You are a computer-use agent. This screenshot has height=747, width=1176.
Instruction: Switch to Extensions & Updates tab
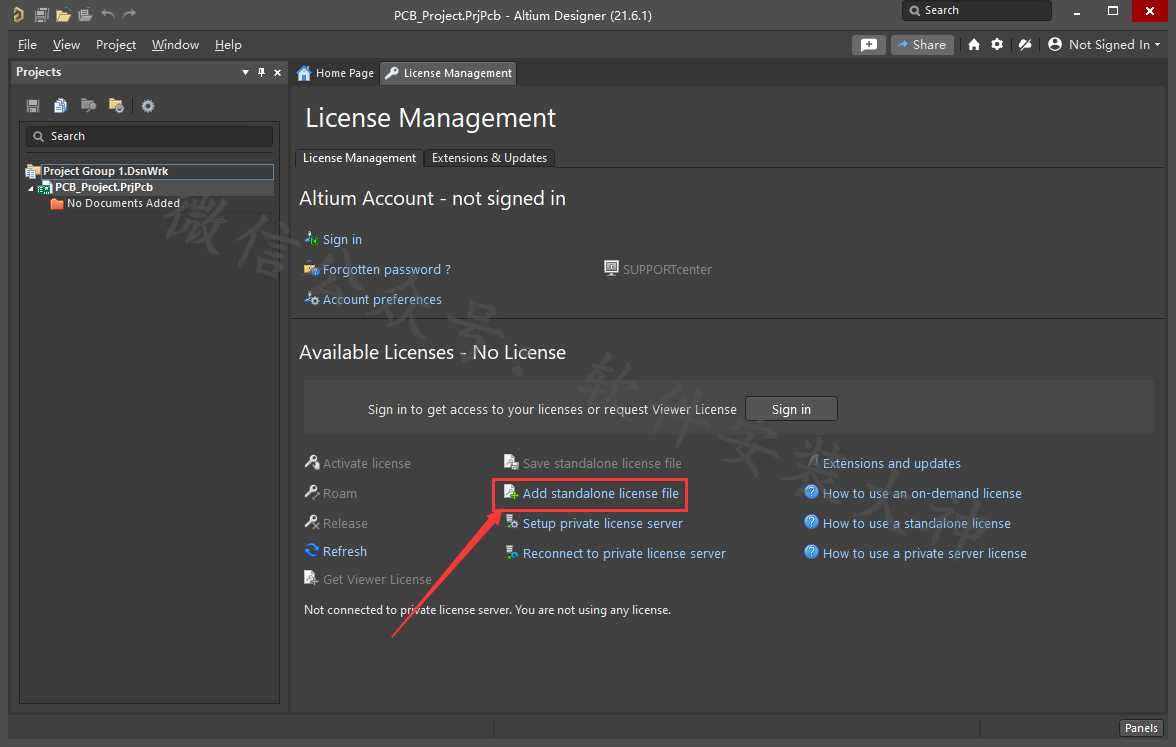[489, 158]
